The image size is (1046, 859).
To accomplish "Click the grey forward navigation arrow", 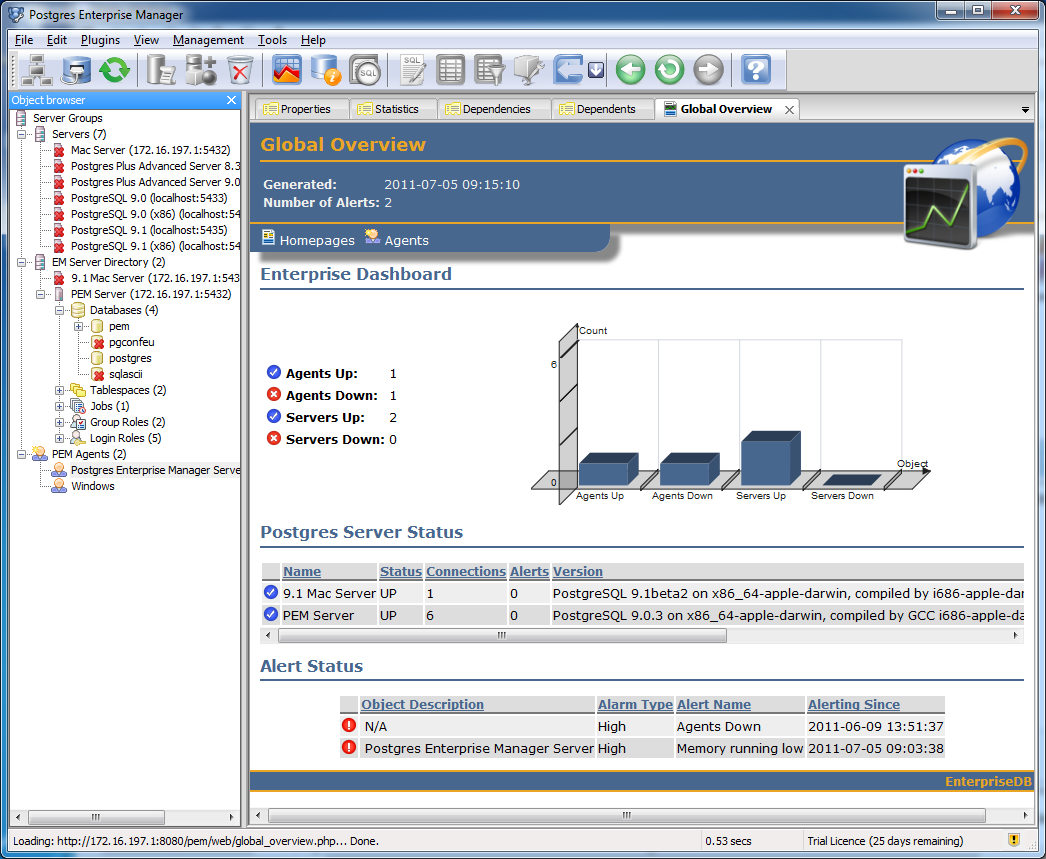I will coord(708,70).
